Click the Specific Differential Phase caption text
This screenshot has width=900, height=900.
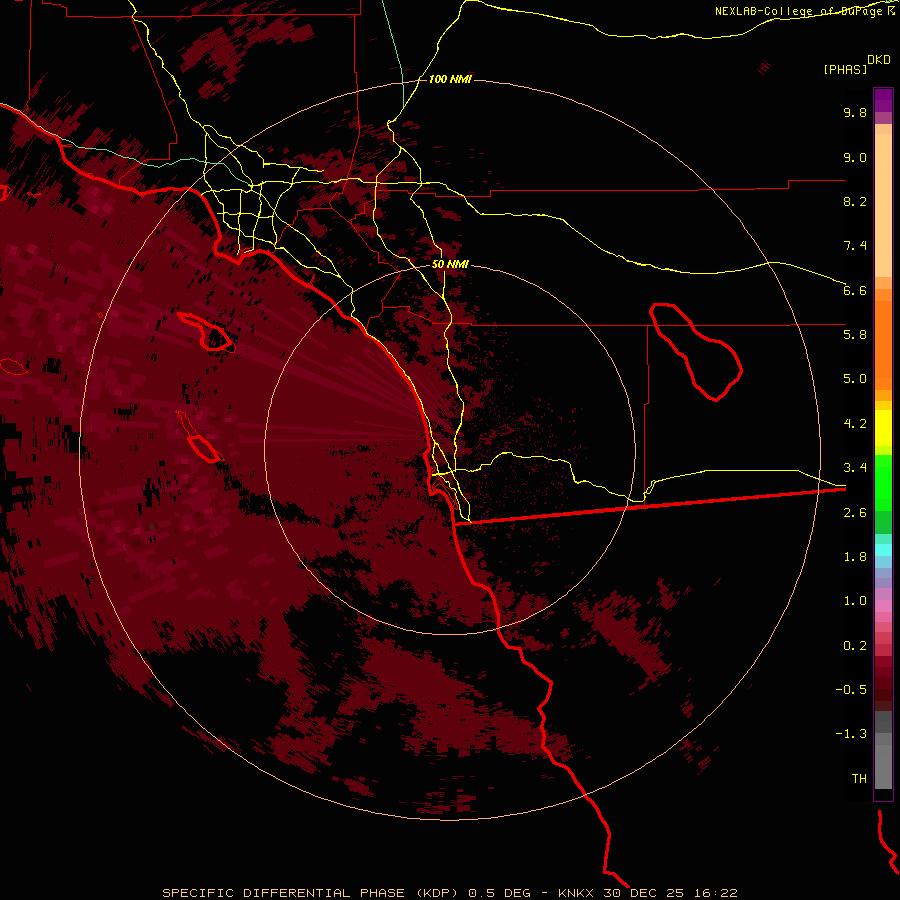click(x=449, y=893)
